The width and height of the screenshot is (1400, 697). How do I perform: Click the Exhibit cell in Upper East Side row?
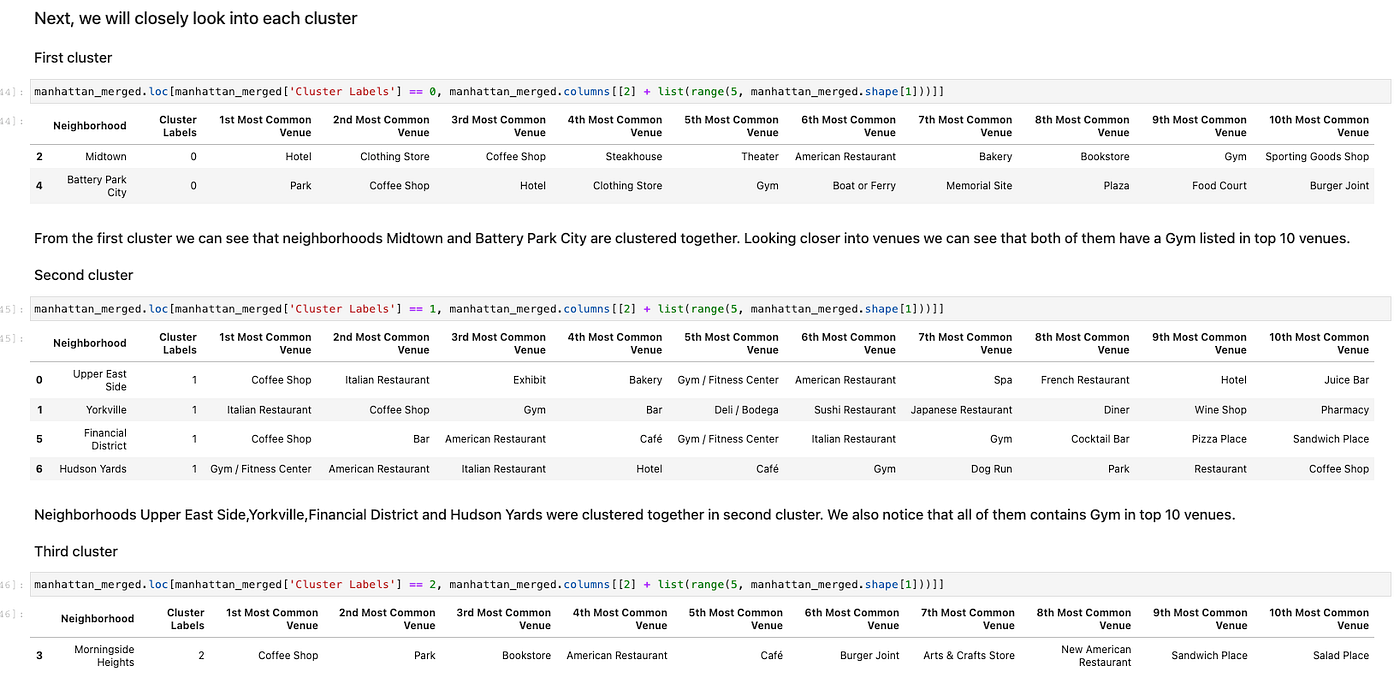pos(529,380)
